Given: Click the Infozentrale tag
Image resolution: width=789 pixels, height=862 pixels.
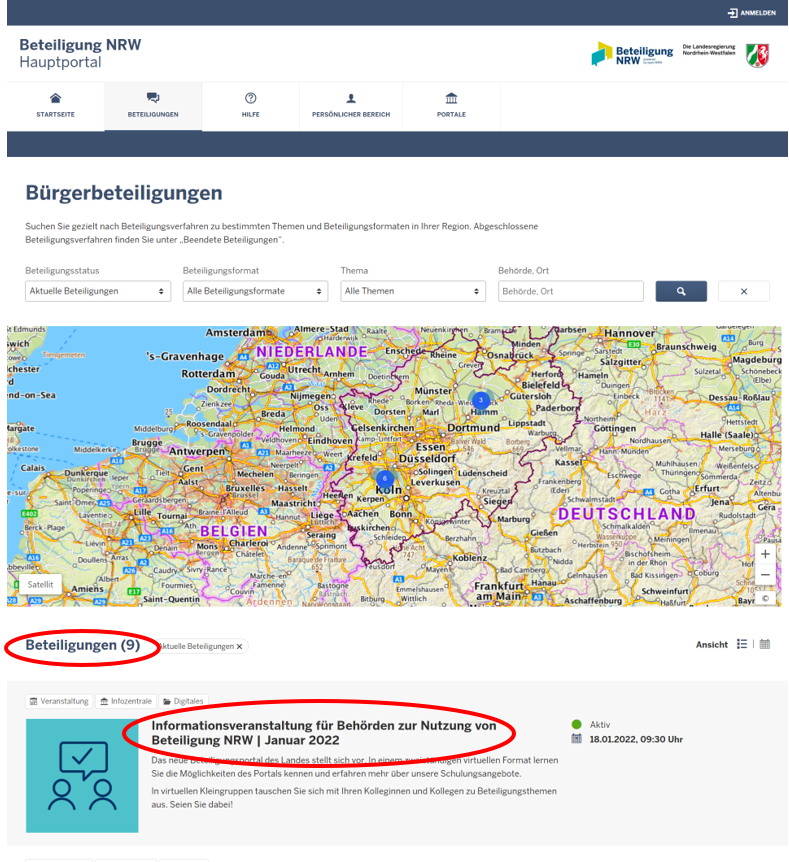Looking at the screenshot, I should pyautogui.click(x=126, y=701).
